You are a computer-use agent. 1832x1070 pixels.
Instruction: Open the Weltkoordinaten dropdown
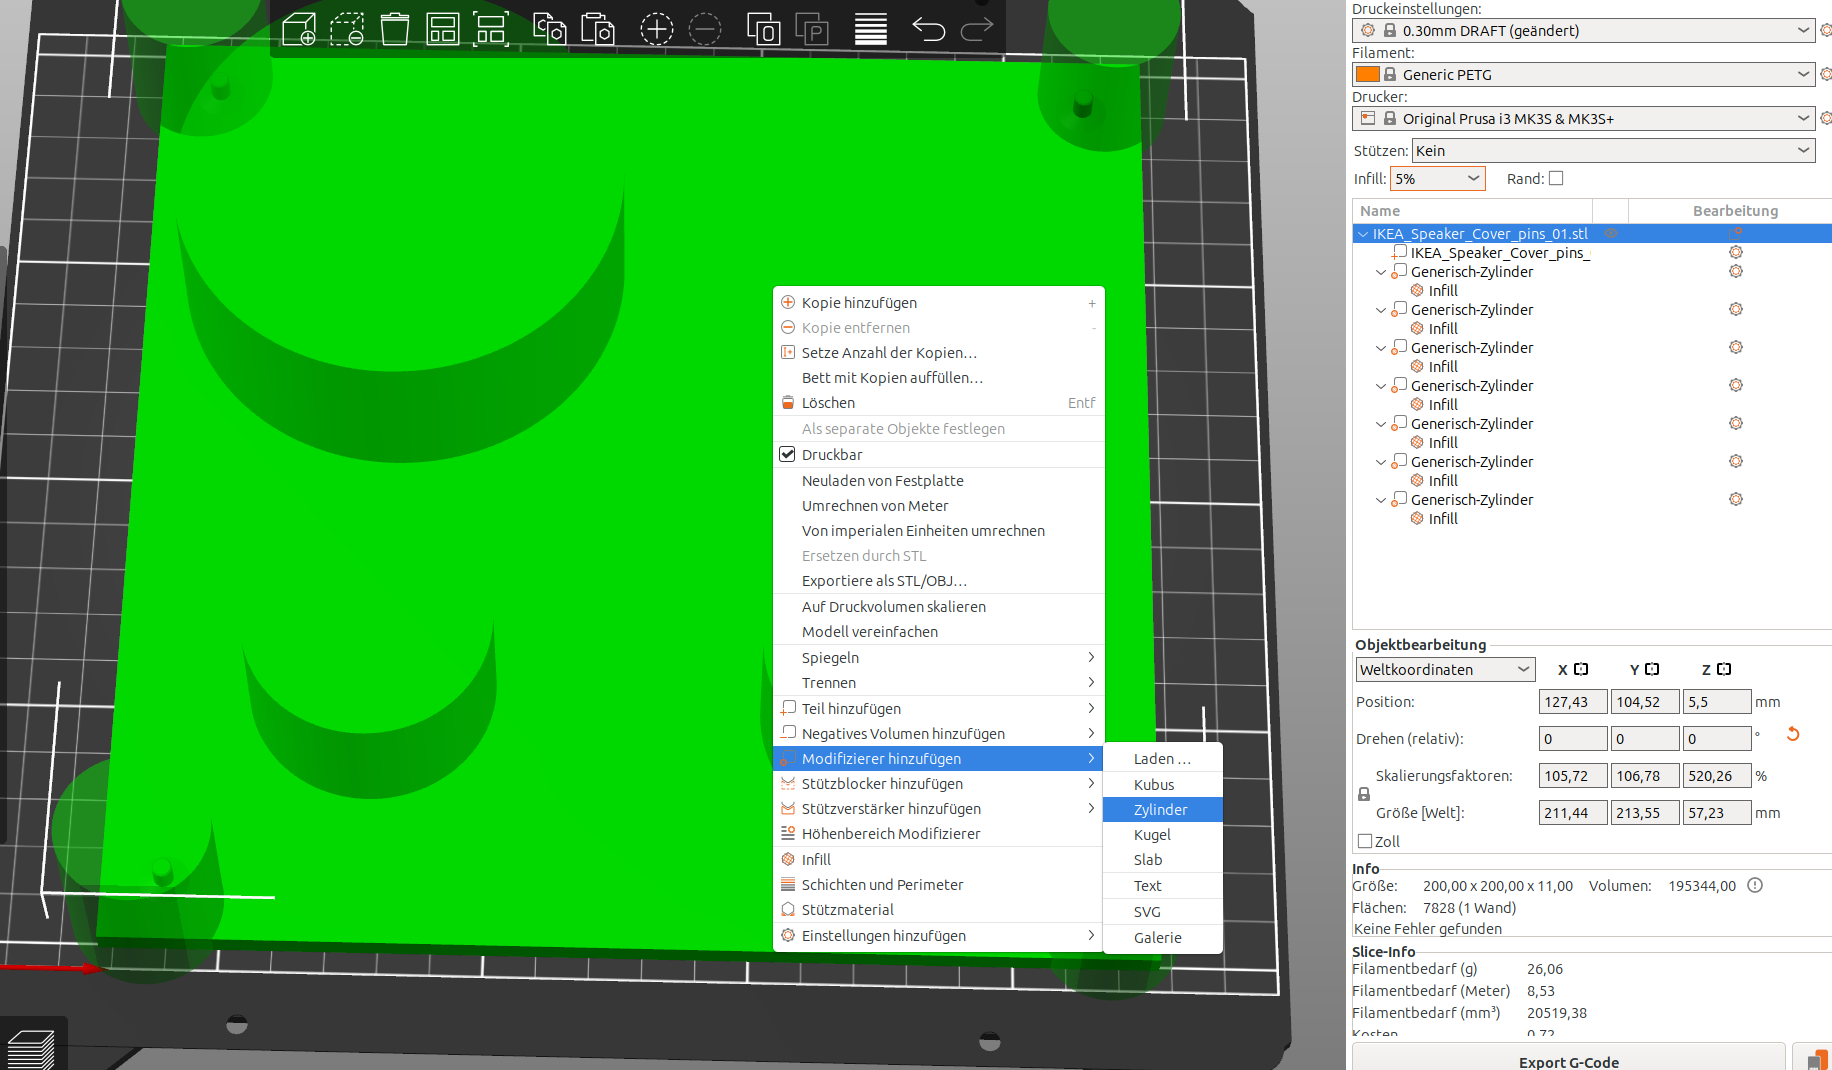click(1445, 669)
